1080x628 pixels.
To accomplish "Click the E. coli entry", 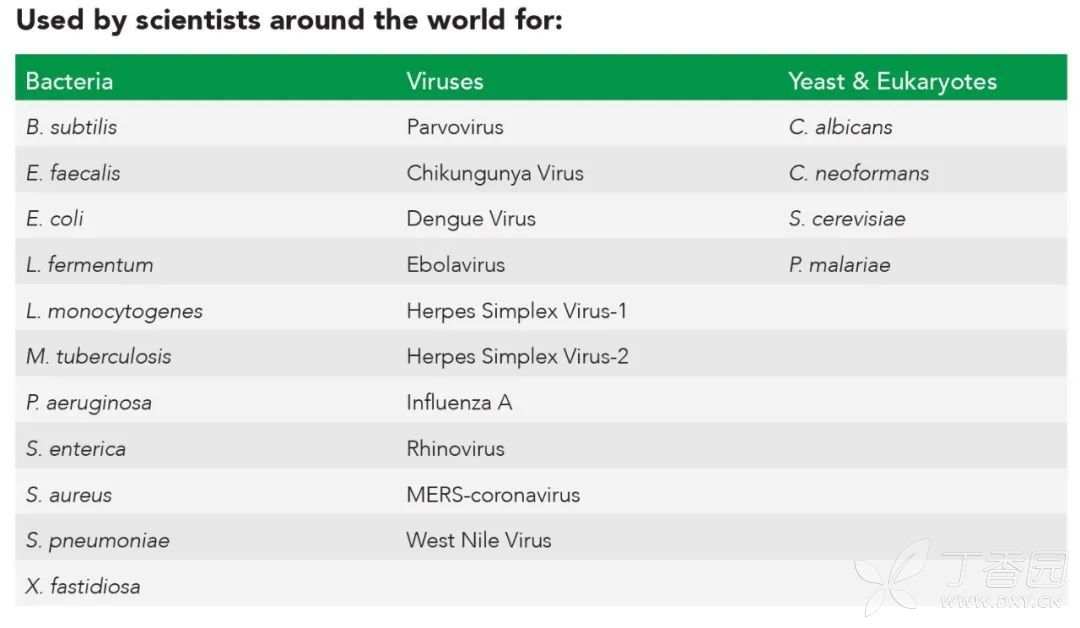I will (55, 219).
